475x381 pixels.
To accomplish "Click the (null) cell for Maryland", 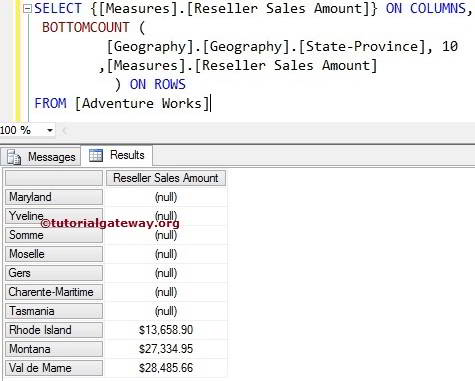I will (x=166, y=197).
